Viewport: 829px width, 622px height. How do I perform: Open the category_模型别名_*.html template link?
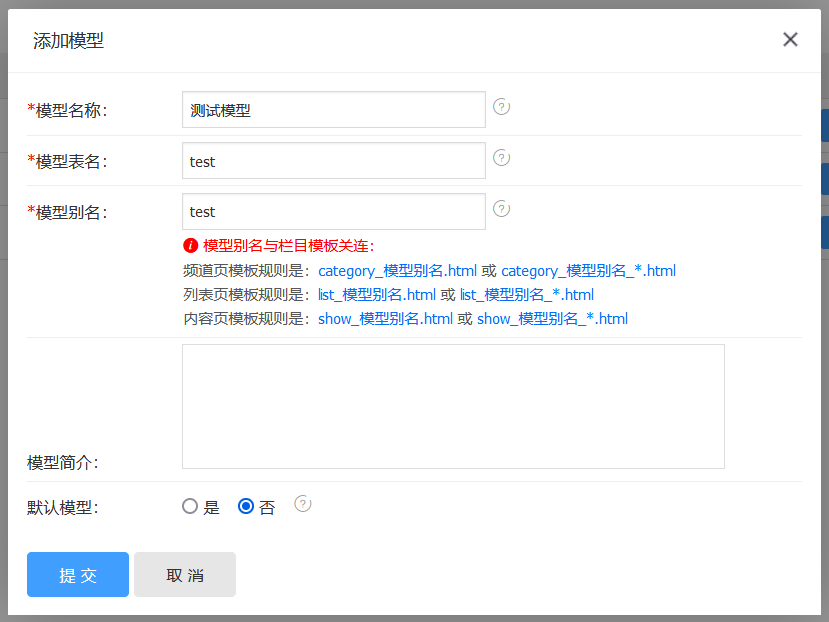click(x=588, y=270)
